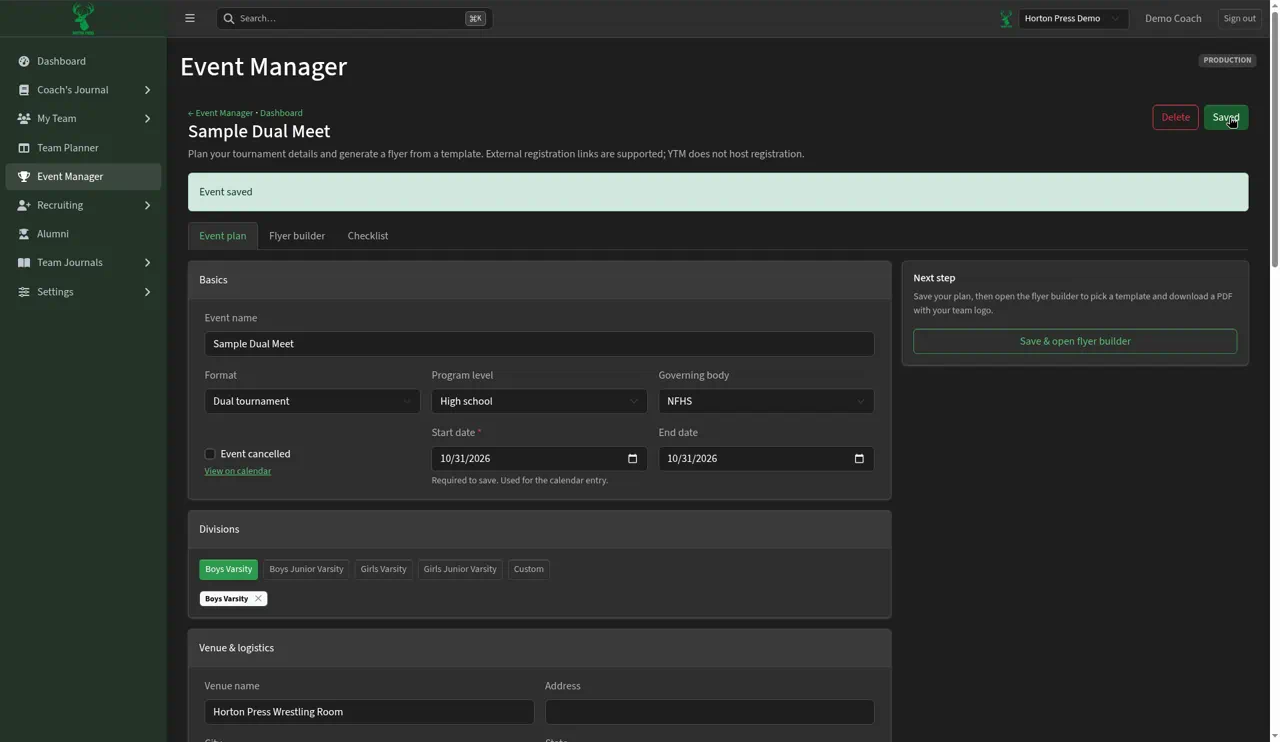Image resolution: width=1280 pixels, height=742 pixels.
Task: Open the View on calendar link
Action: pos(238,471)
